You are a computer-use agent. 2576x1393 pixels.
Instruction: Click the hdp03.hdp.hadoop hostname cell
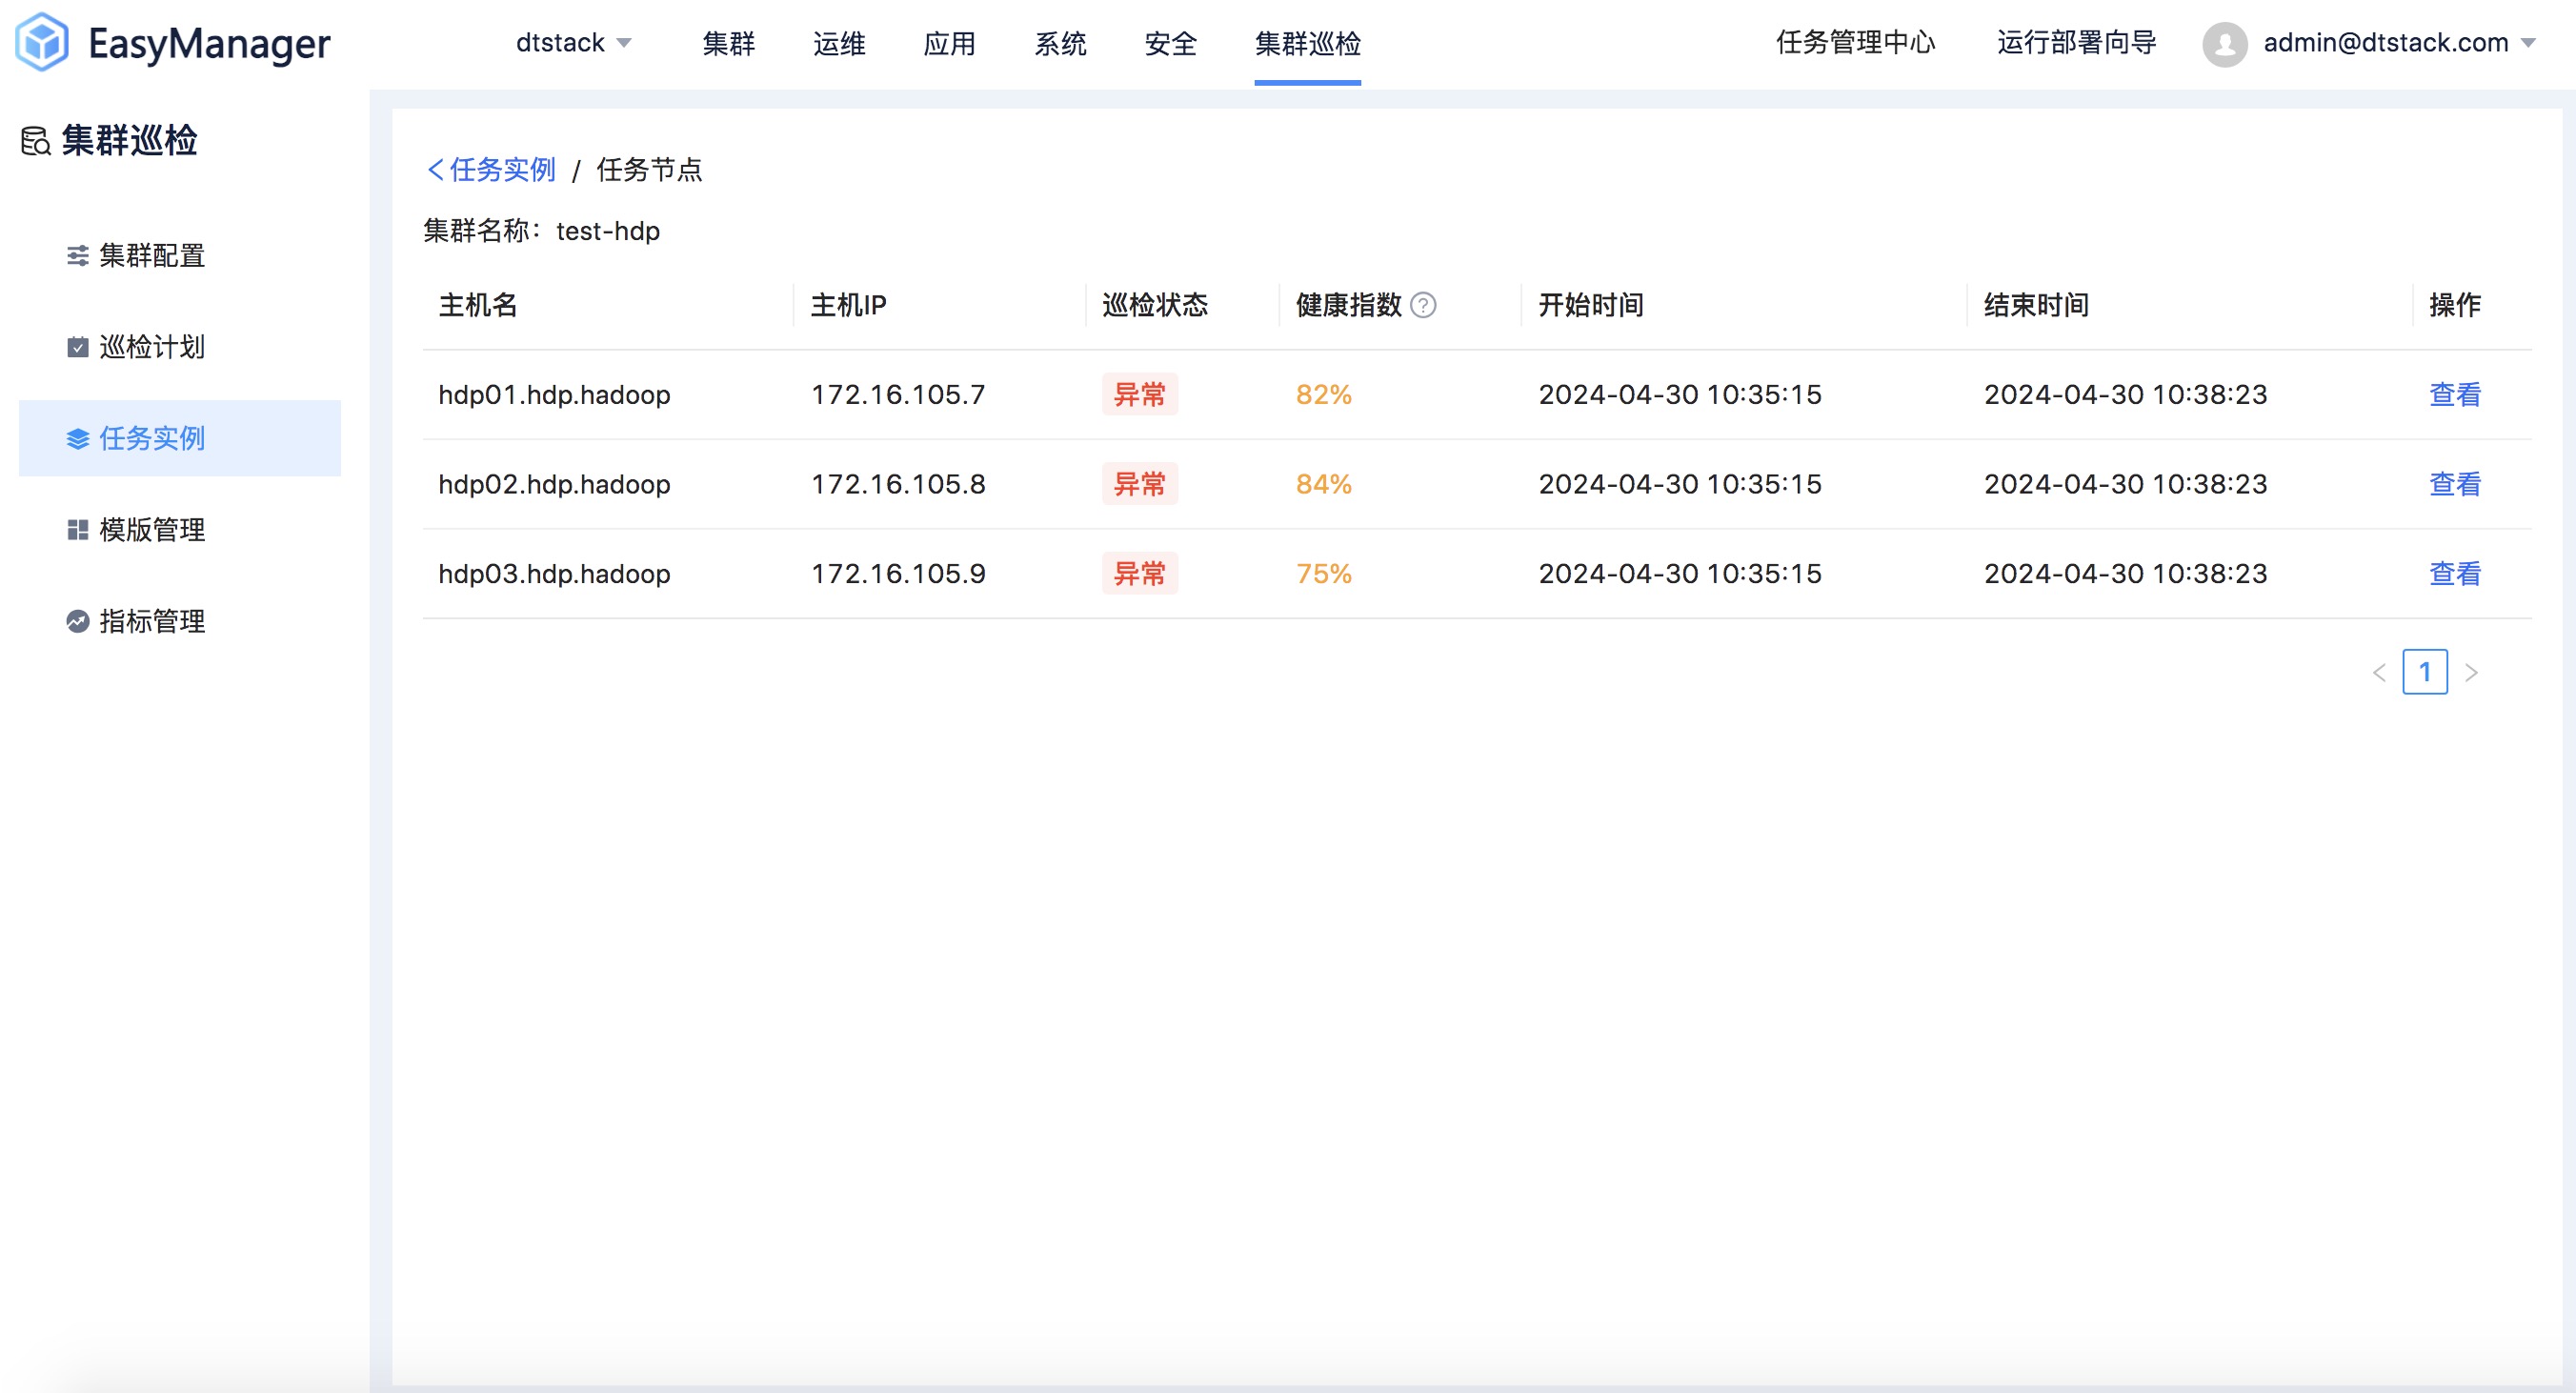(554, 574)
